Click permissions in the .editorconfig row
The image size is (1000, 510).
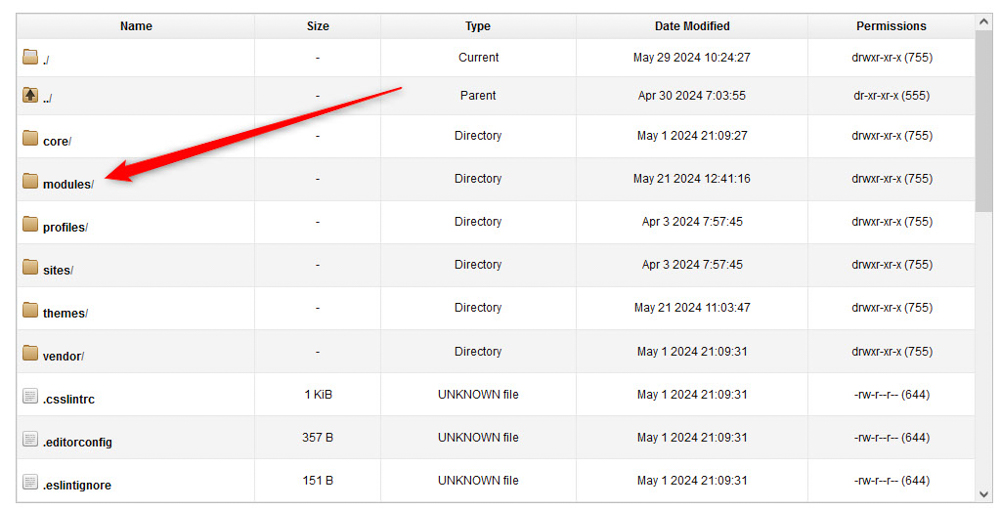click(892, 437)
